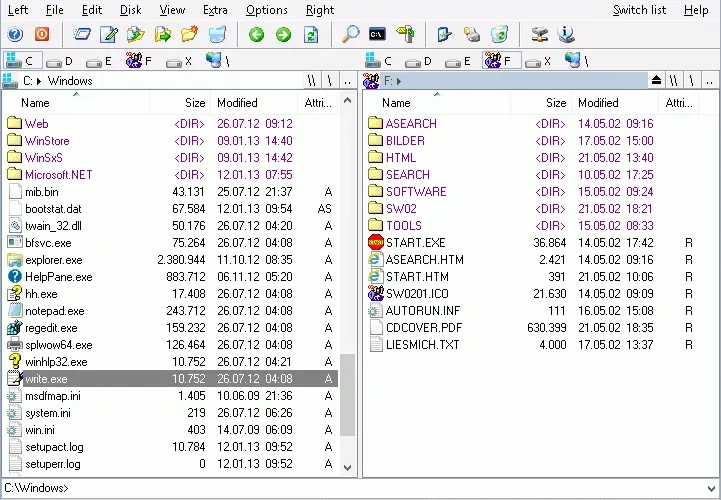Screen dimensions: 721x500
Task: Switch left panel to drive D
Action: click(x=60, y=61)
